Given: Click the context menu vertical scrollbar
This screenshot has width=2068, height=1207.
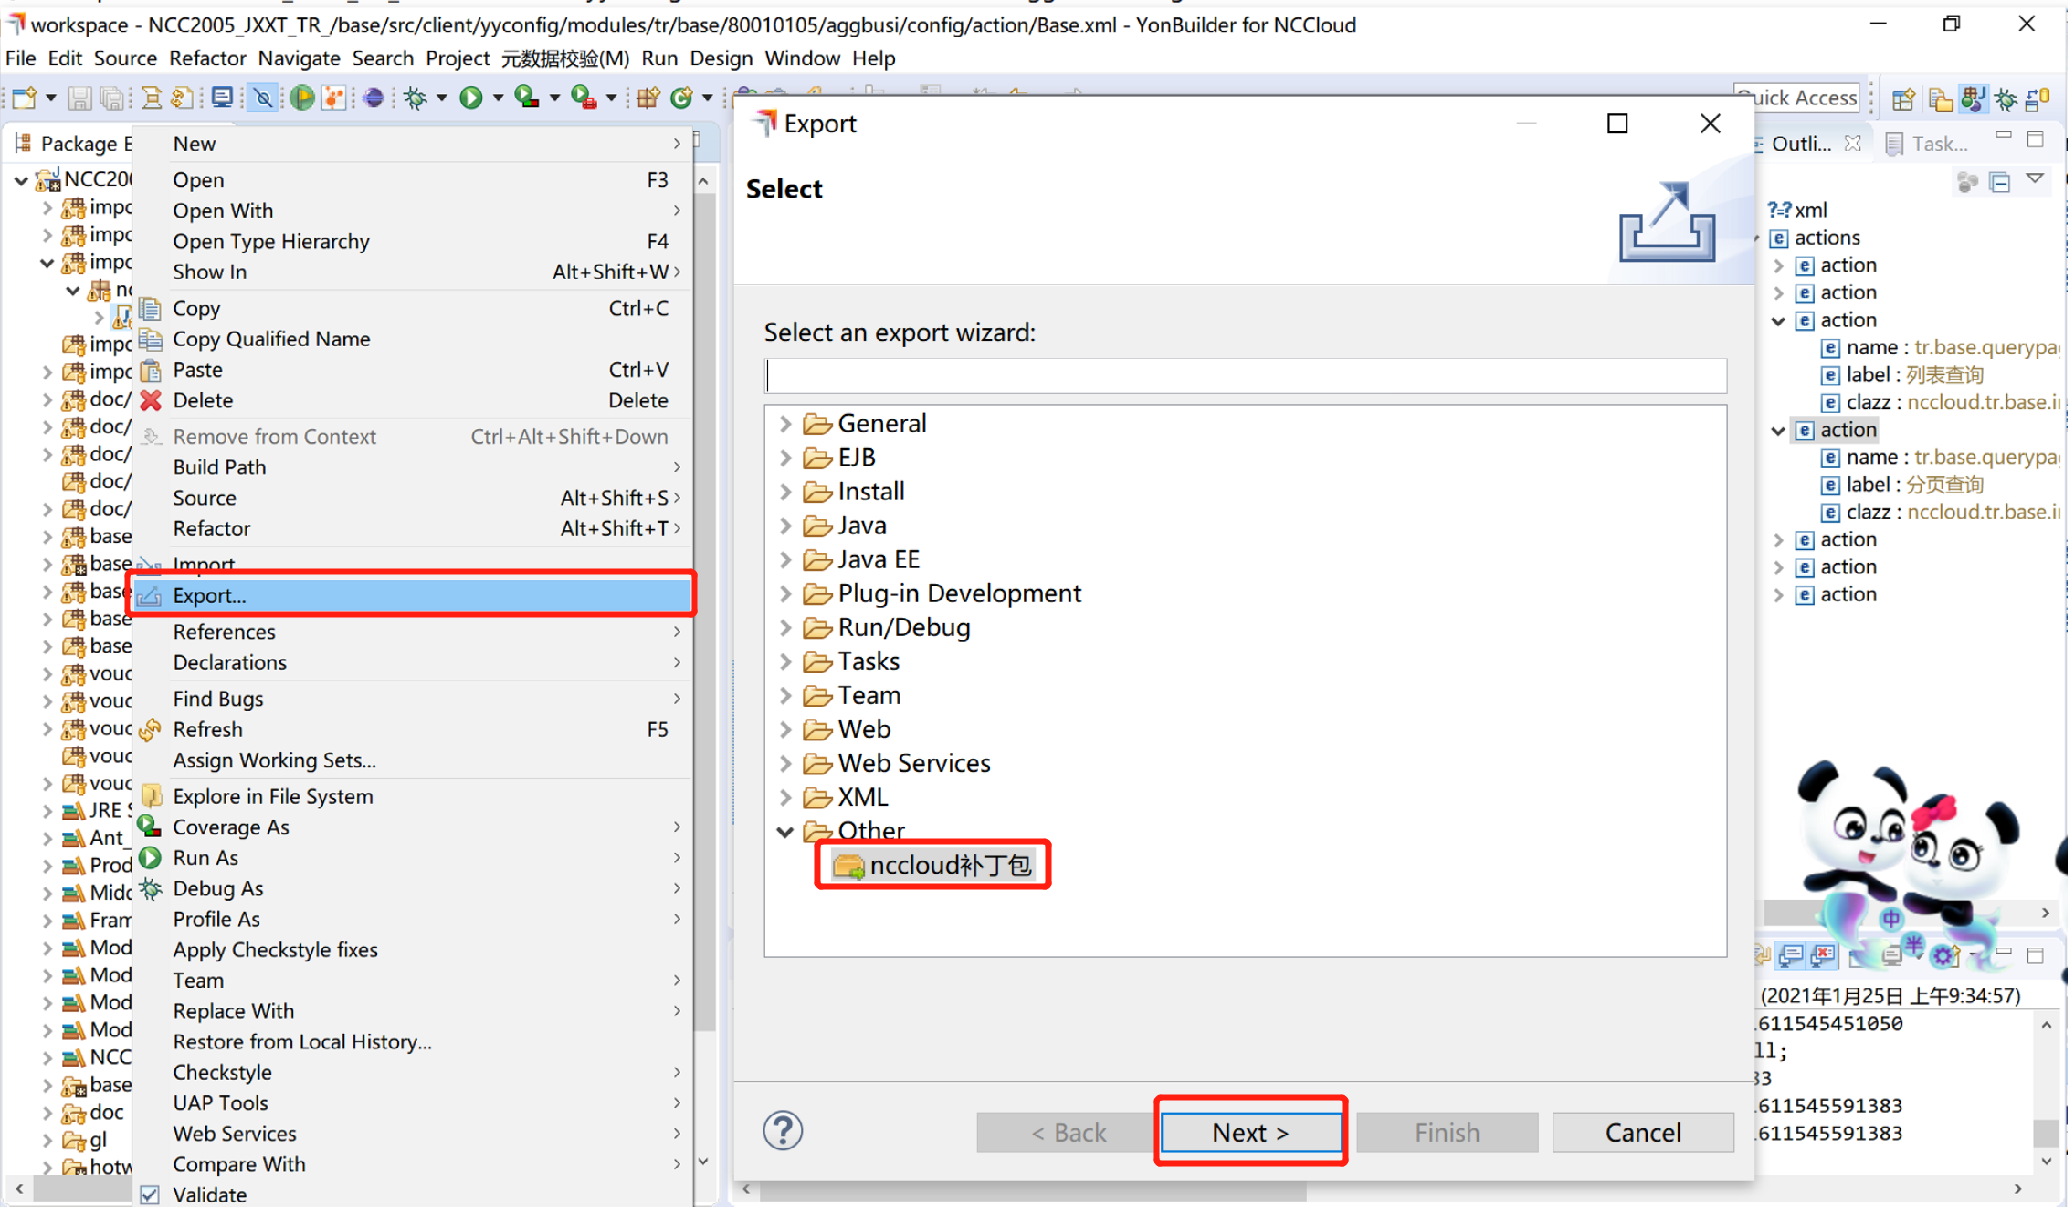Looking at the screenshot, I should pos(704,600).
